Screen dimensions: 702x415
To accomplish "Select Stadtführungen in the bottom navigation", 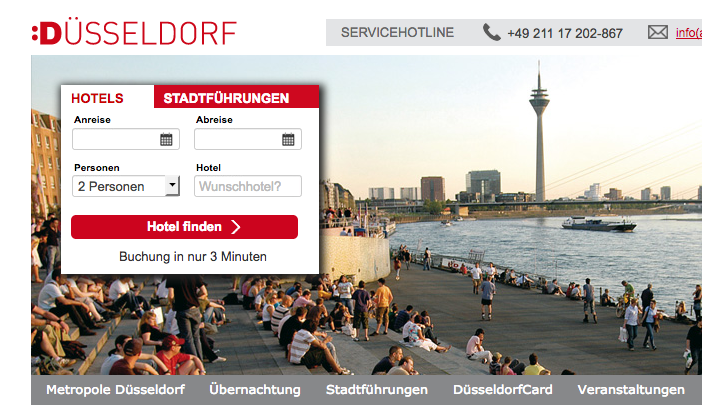I will coord(377,390).
